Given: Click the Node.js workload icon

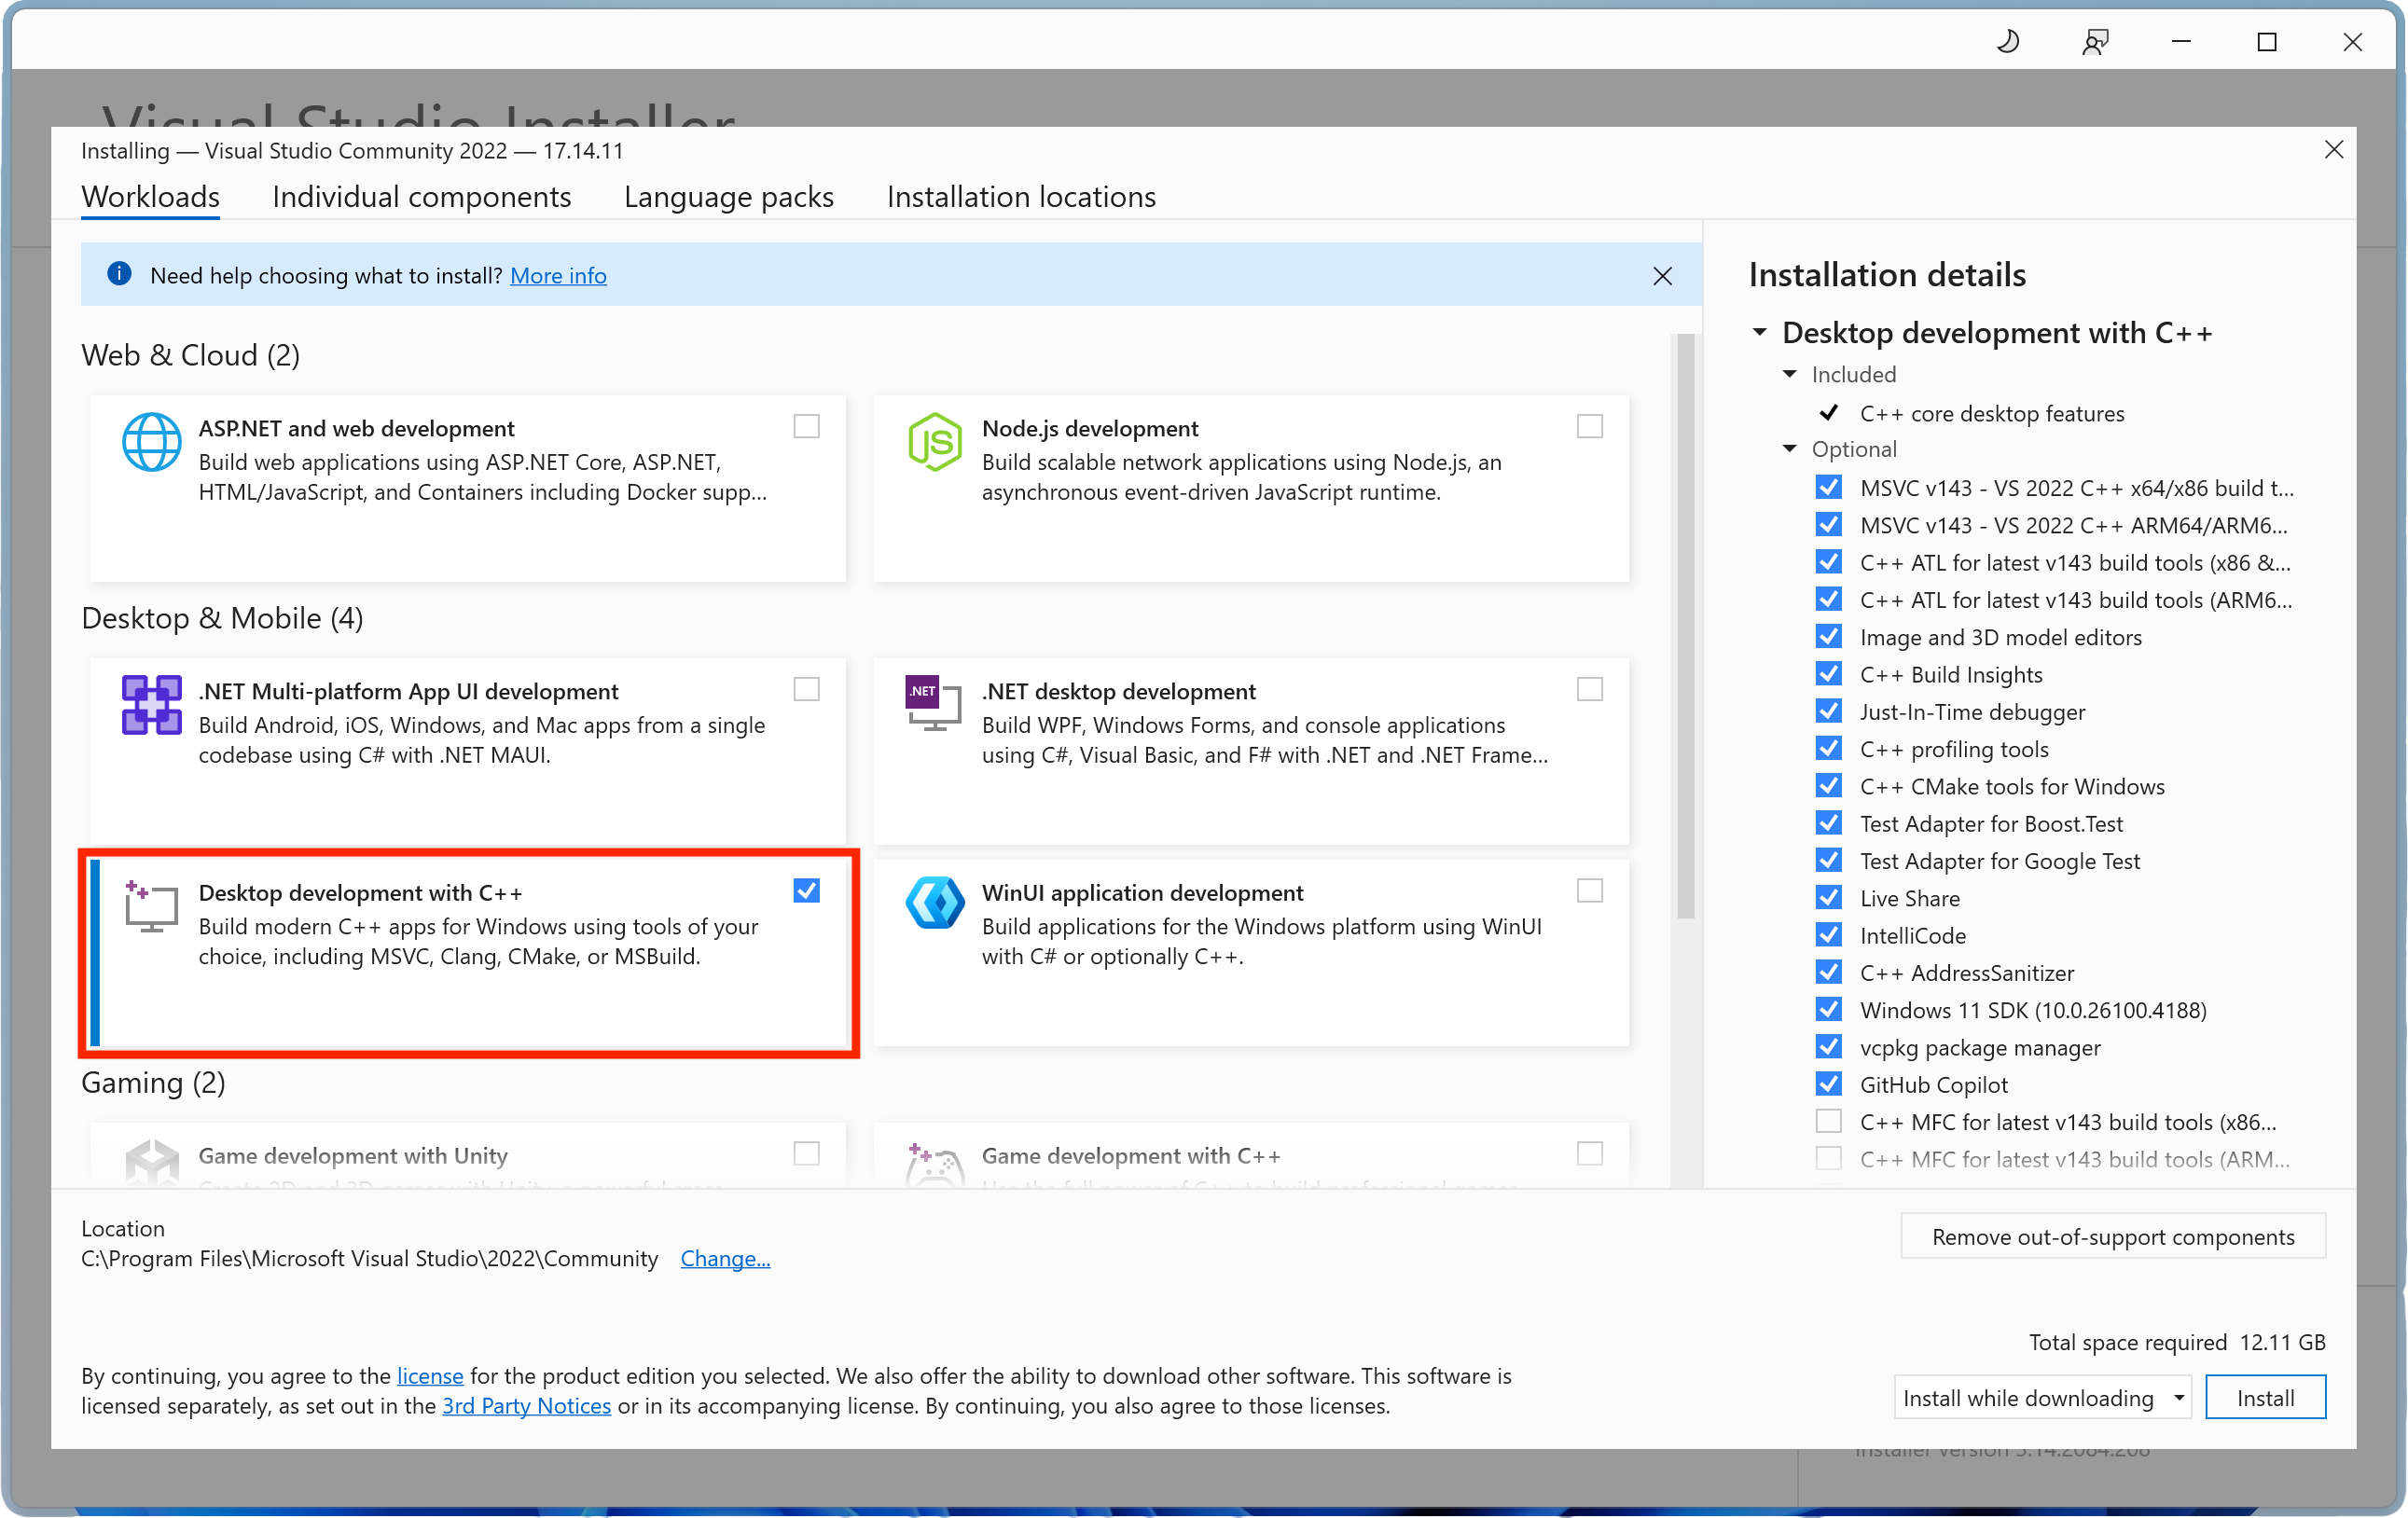Looking at the screenshot, I should coord(934,442).
